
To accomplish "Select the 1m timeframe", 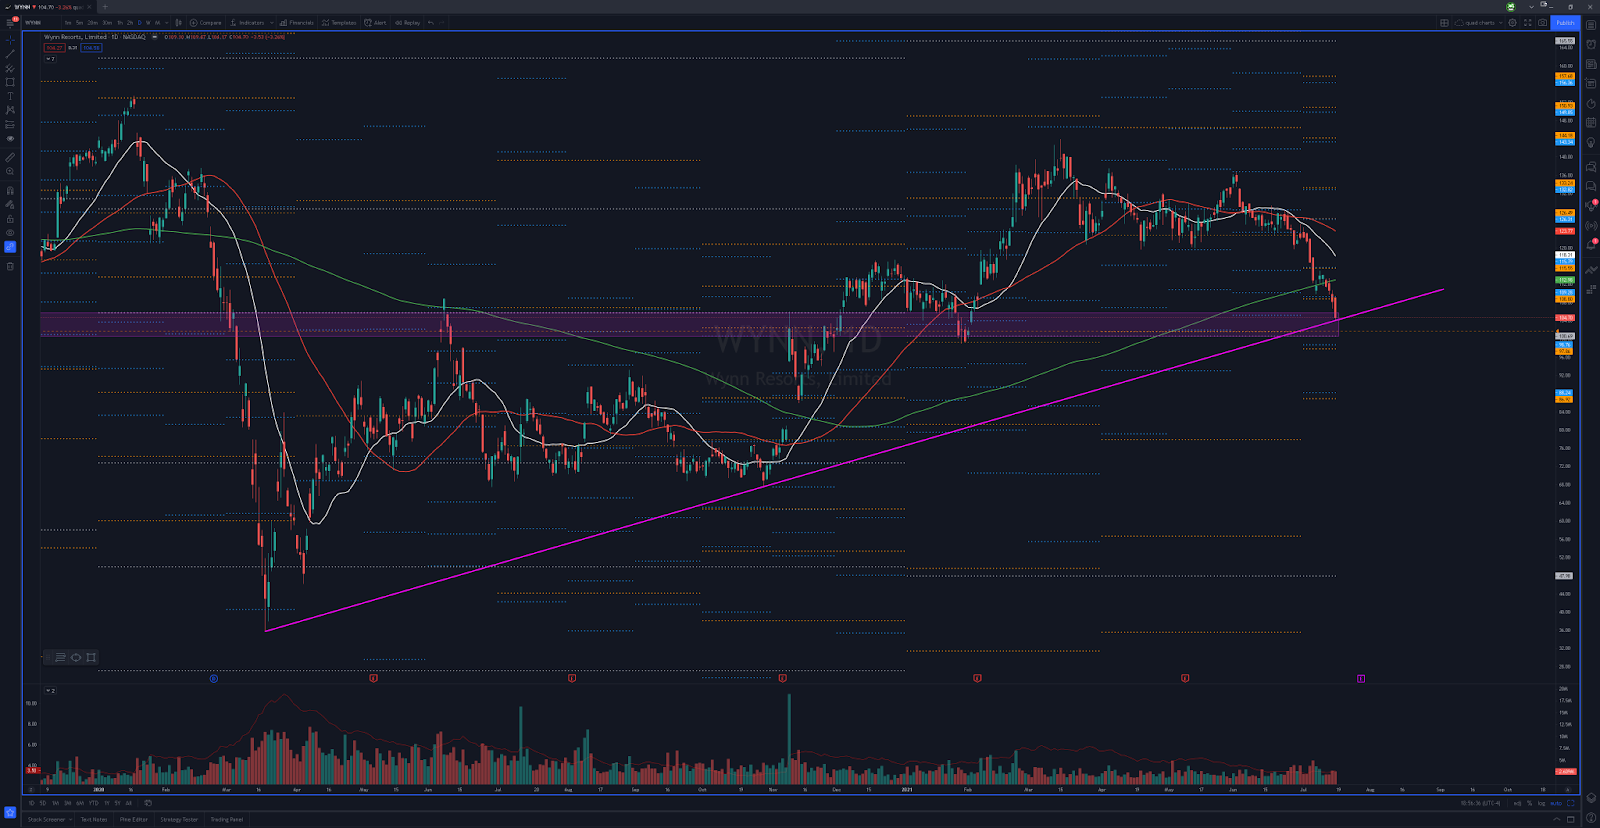I will pyautogui.click(x=68, y=23).
